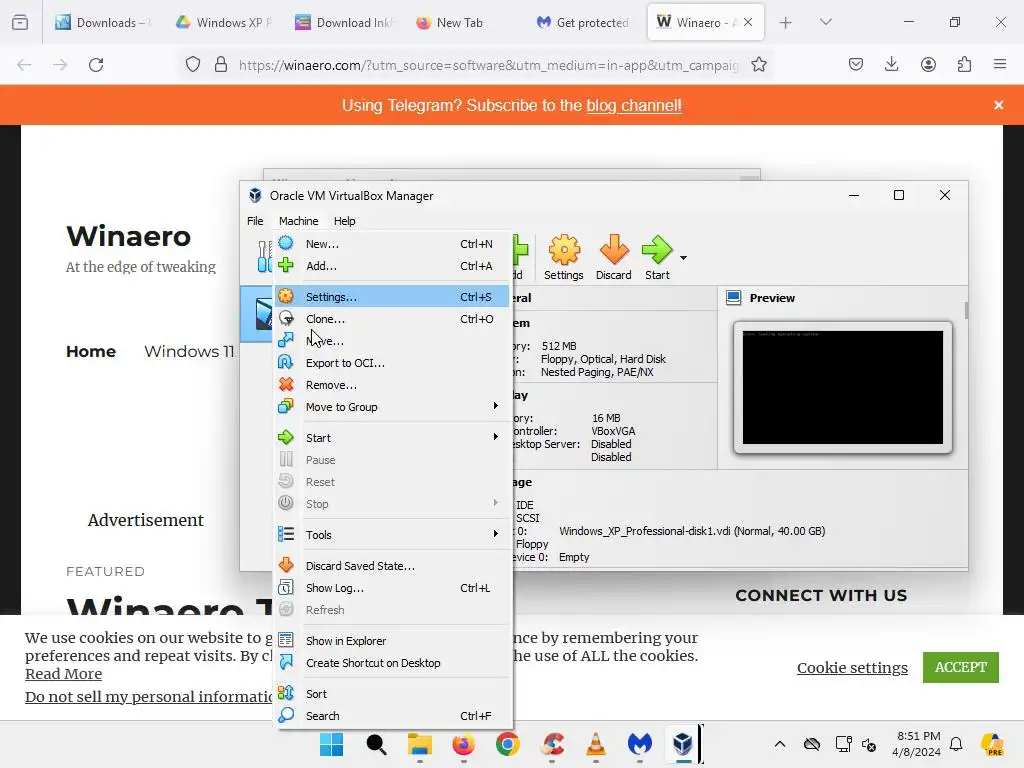This screenshot has width=1024, height=768.
Task: Click the Save to Pocket icon
Action: coord(856,64)
